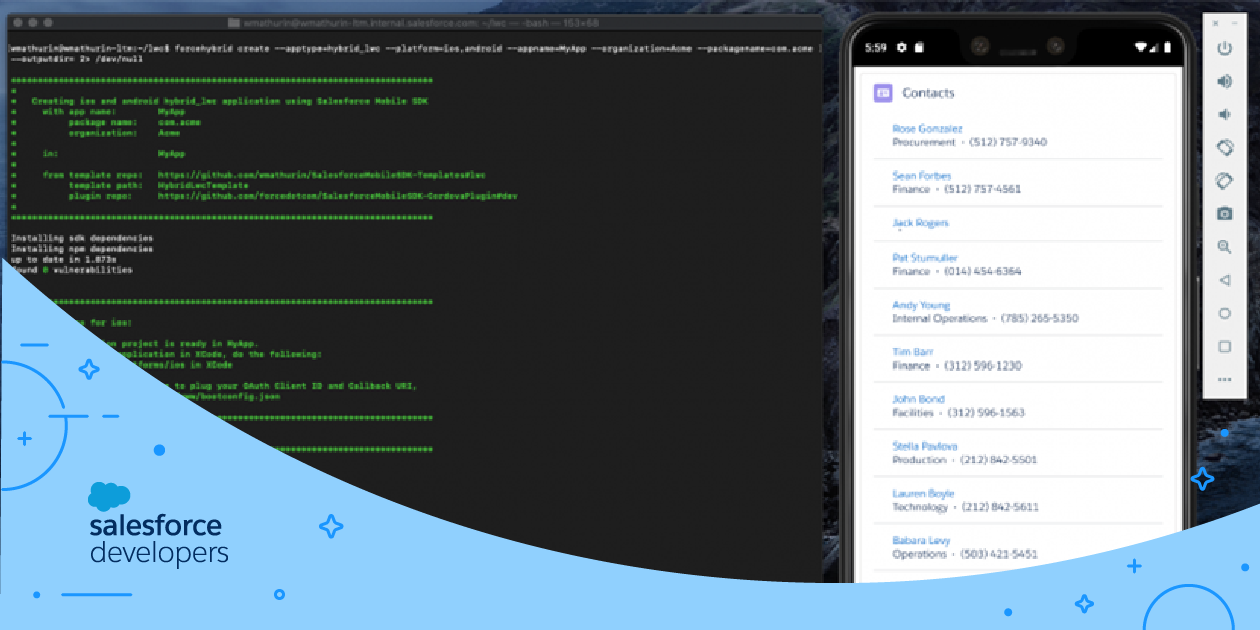
Task: Click the SalesforceMobileSDK-CordovaPlugin URL in terminal
Action: click(337, 196)
